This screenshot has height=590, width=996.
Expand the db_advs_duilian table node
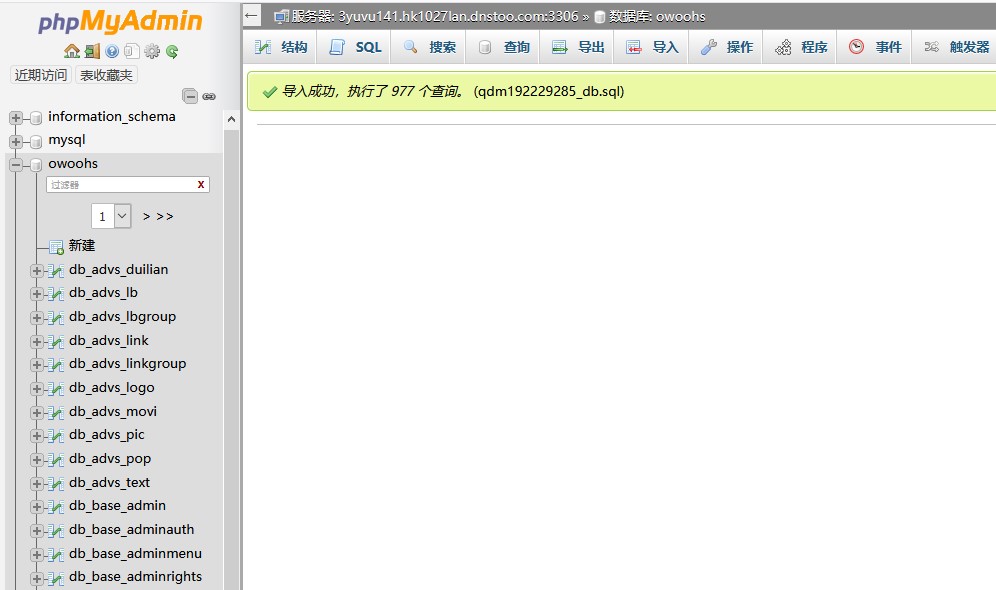click(37, 270)
